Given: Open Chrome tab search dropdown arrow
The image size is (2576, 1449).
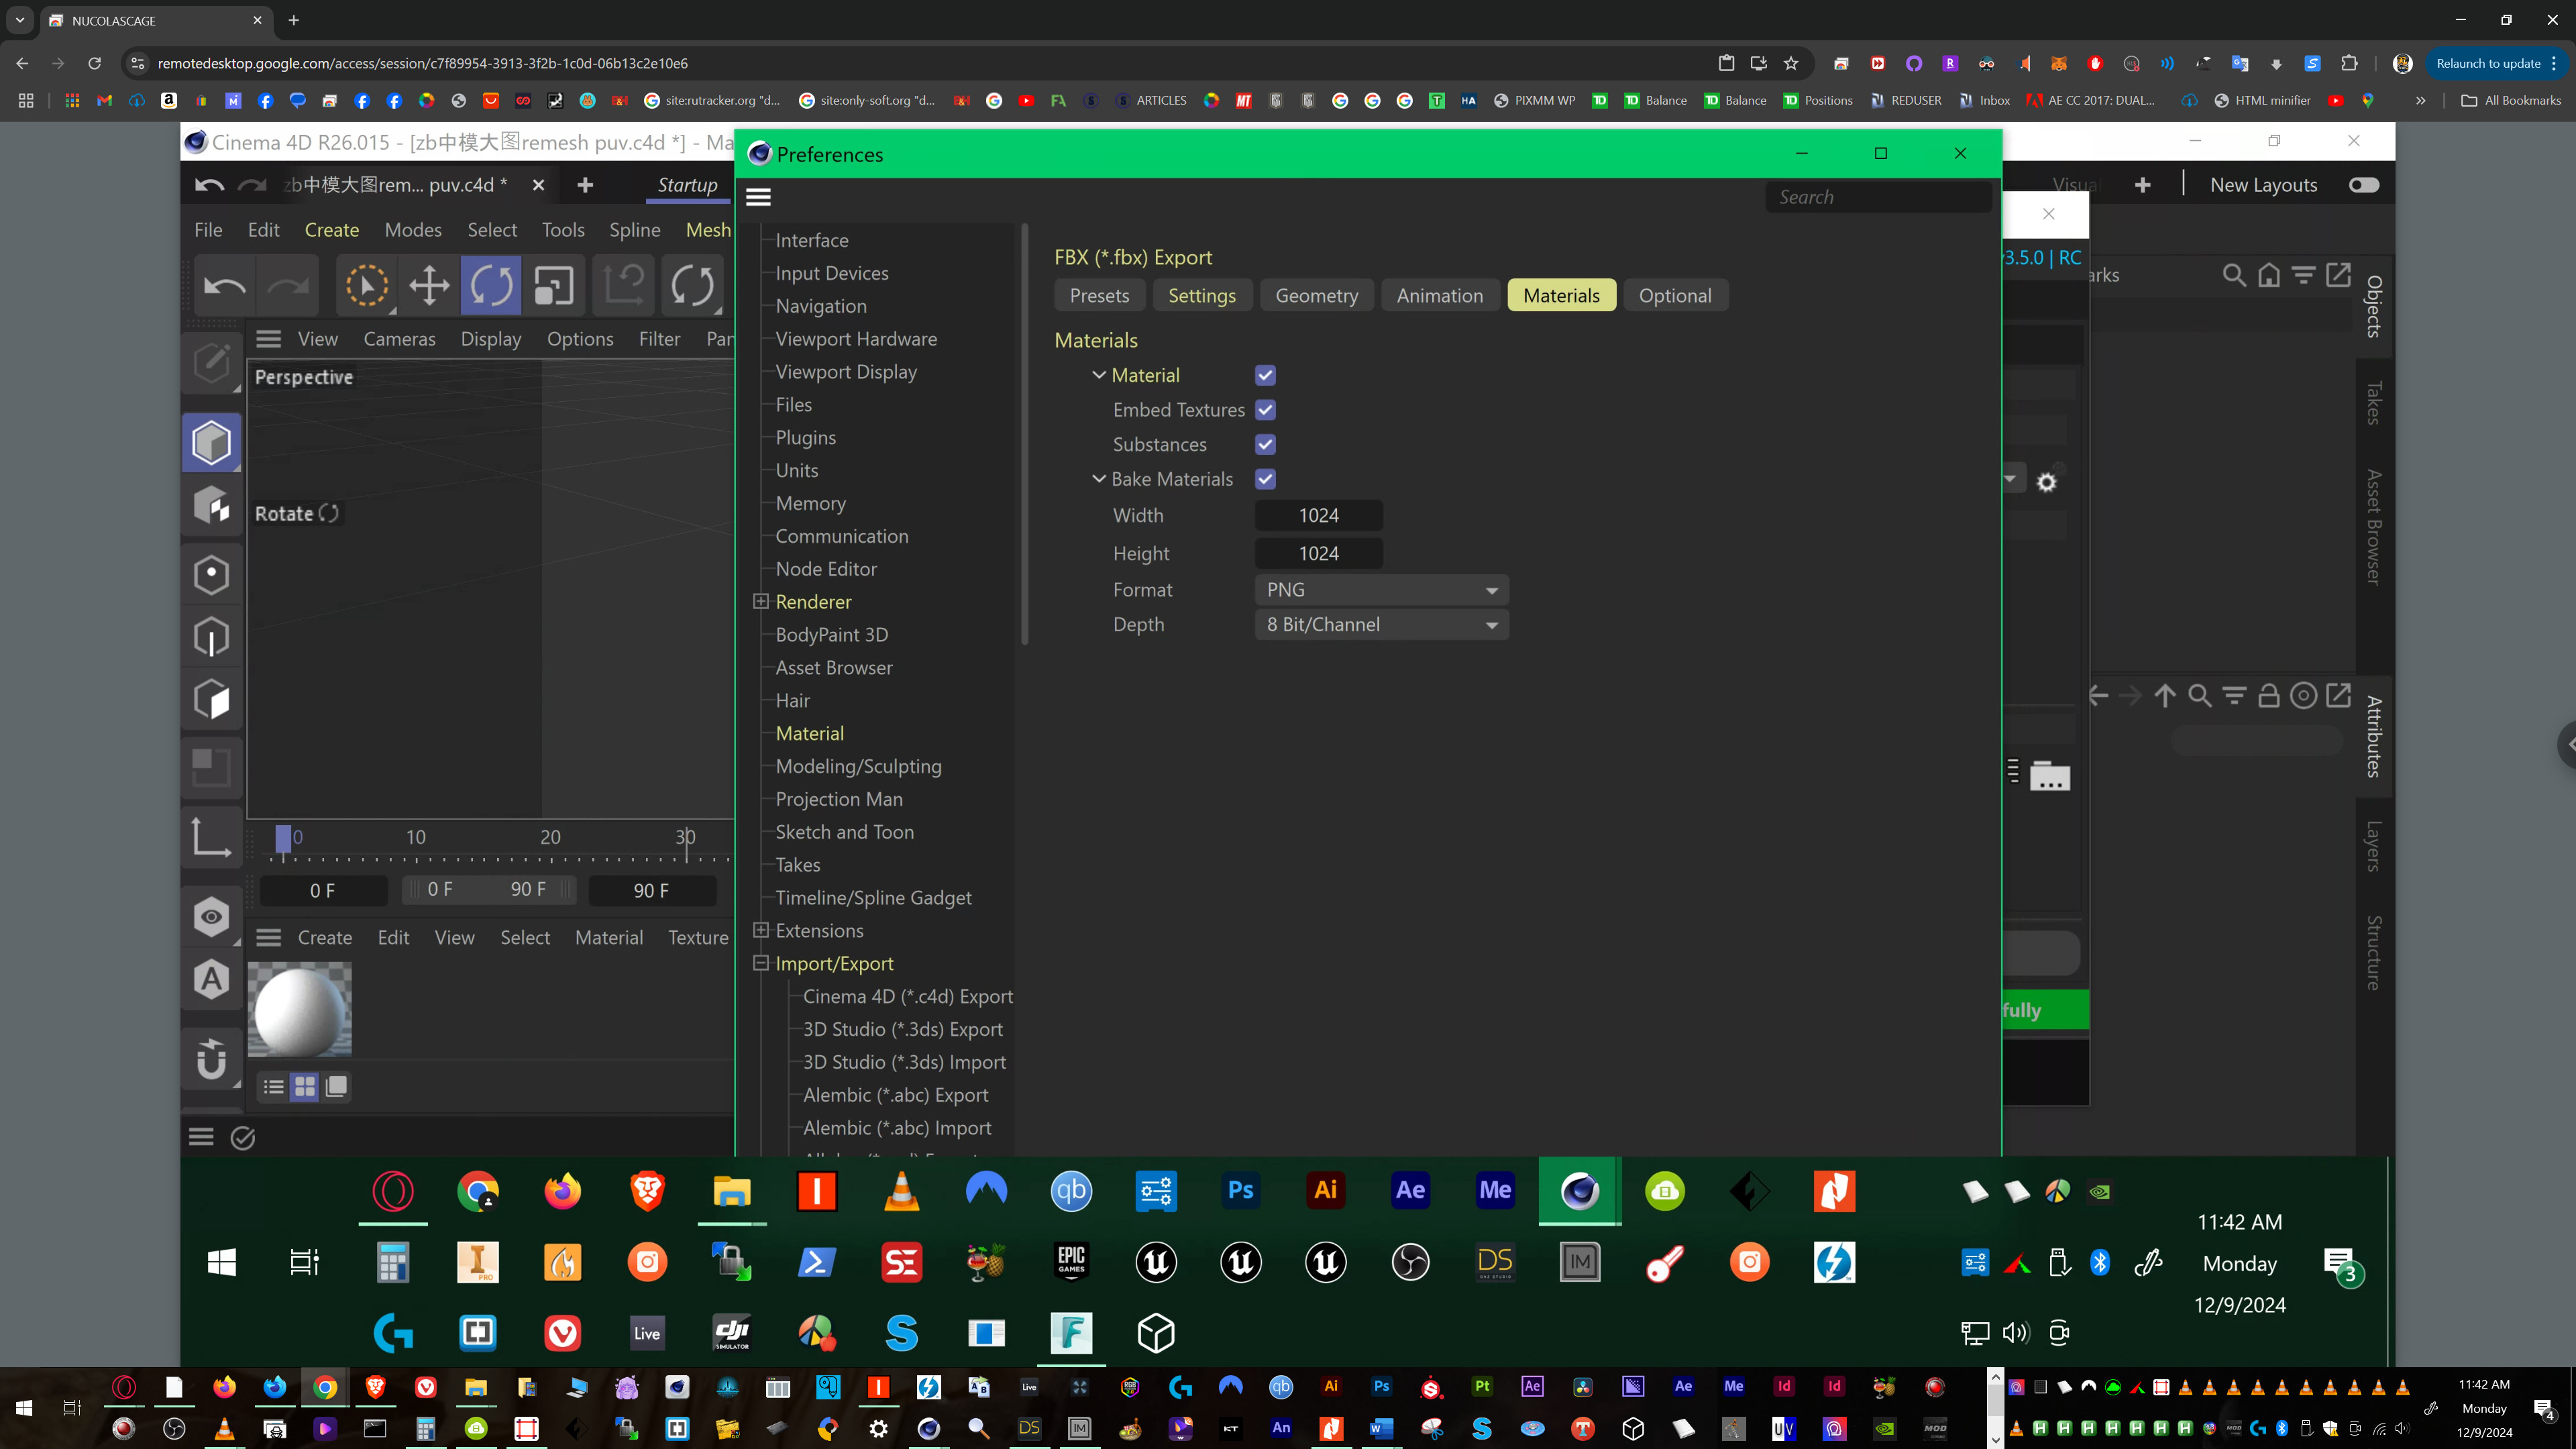Looking at the screenshot, I should tap(20, 20).
